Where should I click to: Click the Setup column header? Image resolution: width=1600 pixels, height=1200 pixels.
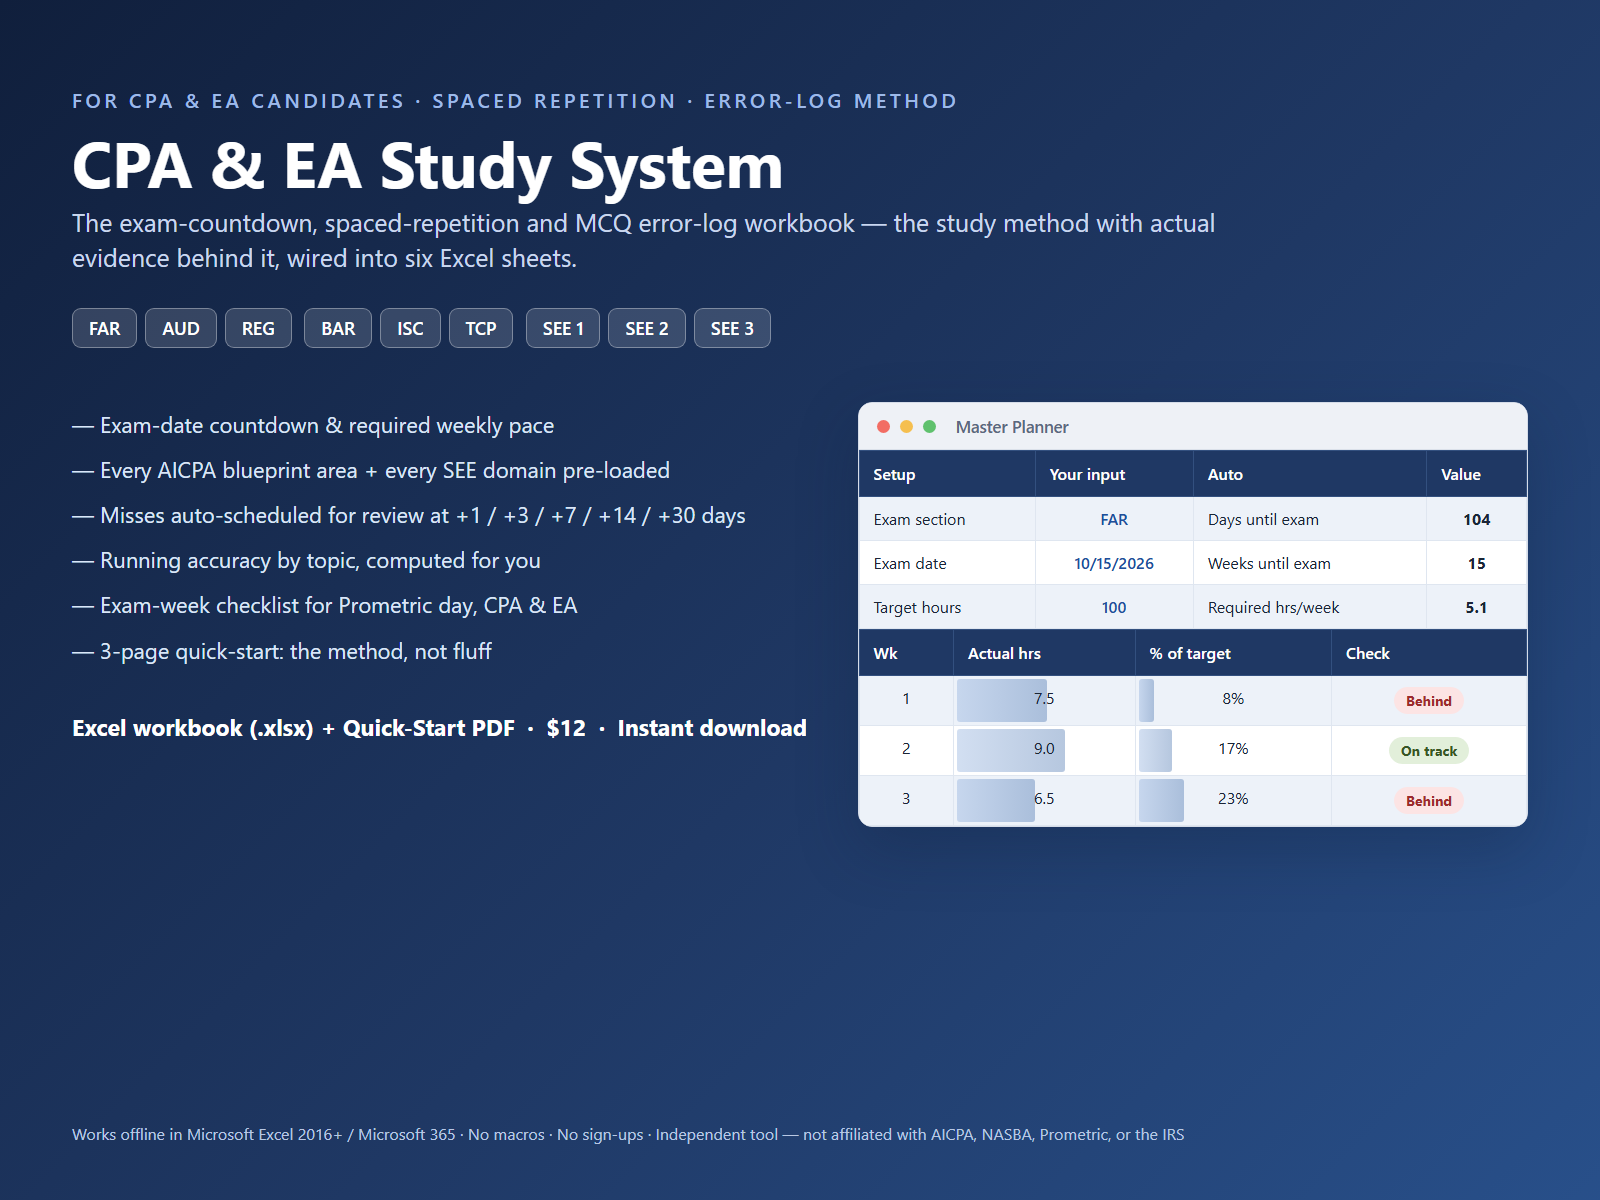tap(947, 474)
